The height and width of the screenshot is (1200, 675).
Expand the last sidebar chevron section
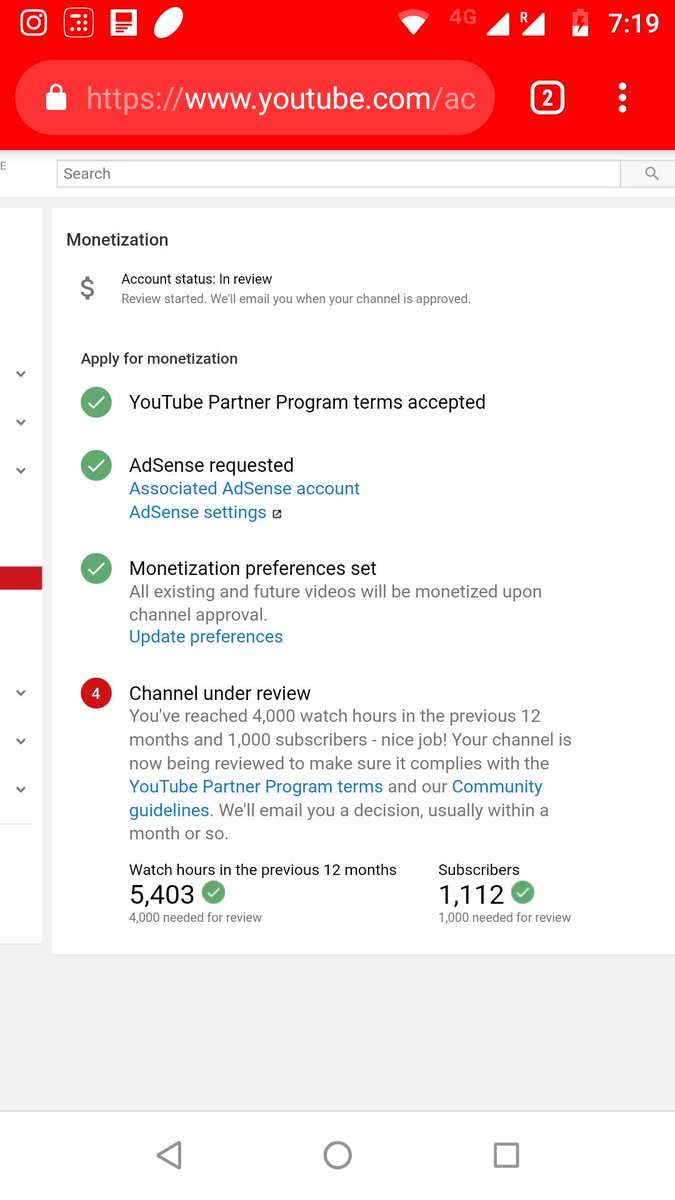click(21, 789)
